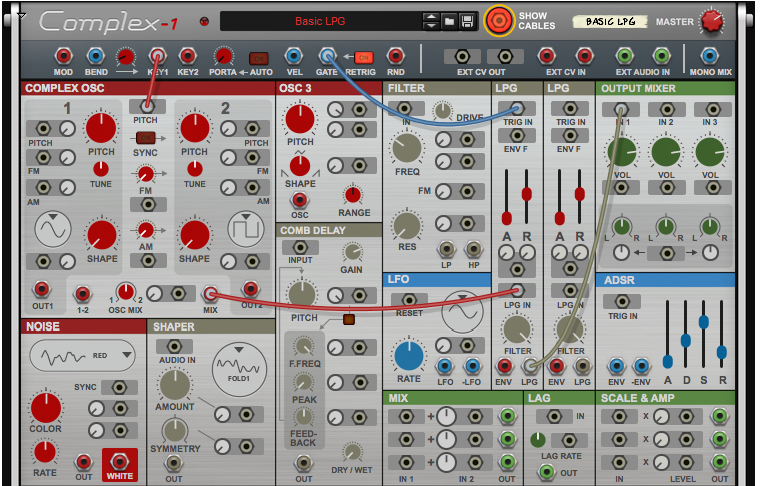This screenshot has width=760, height=486.
Task: Click the Complex-1 red LED indicator
Action: tap(204, 21)
